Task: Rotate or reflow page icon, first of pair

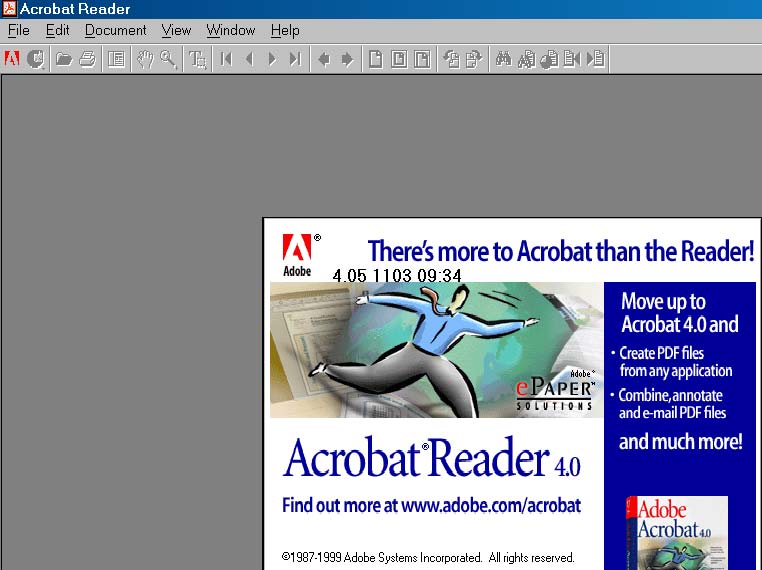Action: (451, 59)
